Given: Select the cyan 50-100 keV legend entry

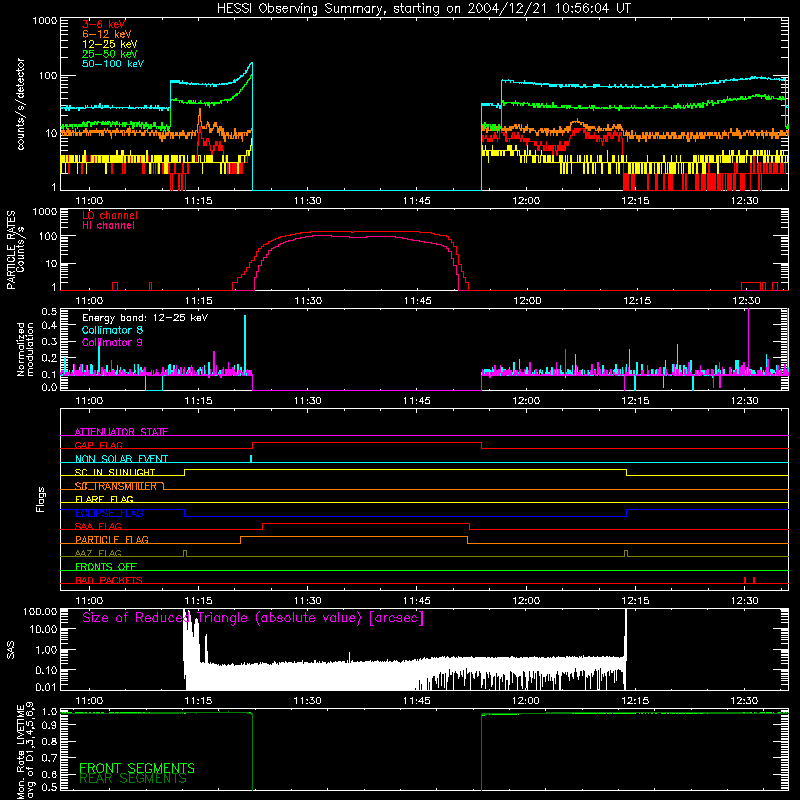Looking at the screenshot, I should (x=113, y=64).
